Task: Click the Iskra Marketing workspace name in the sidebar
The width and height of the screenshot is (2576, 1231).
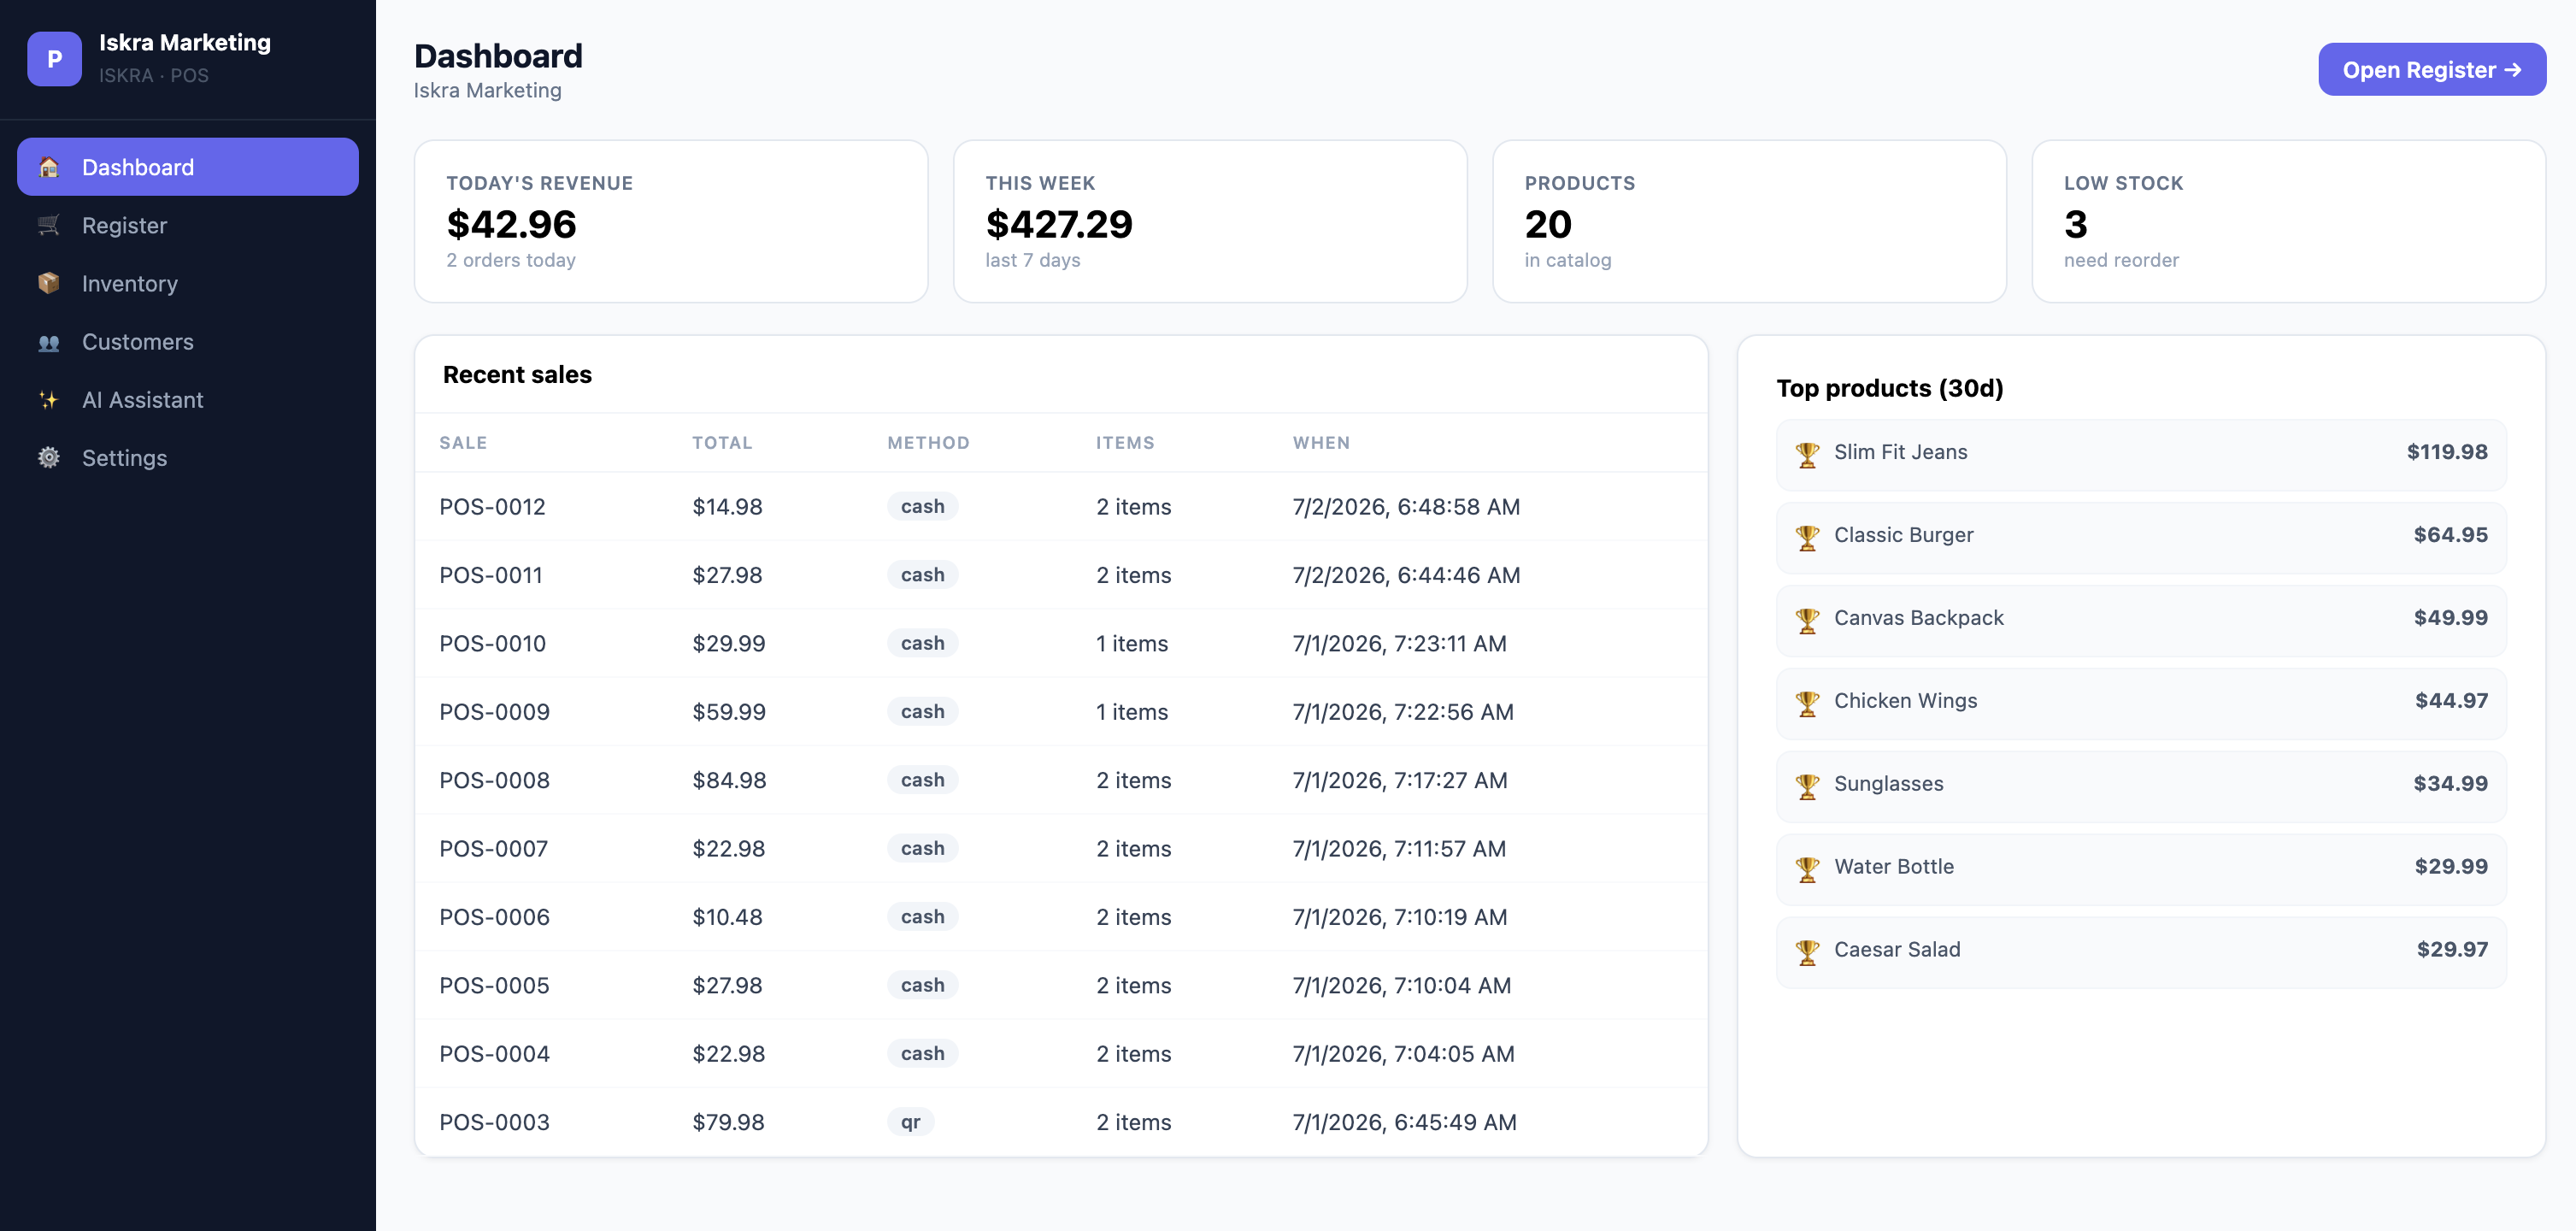Action: (x=185, y=43)
